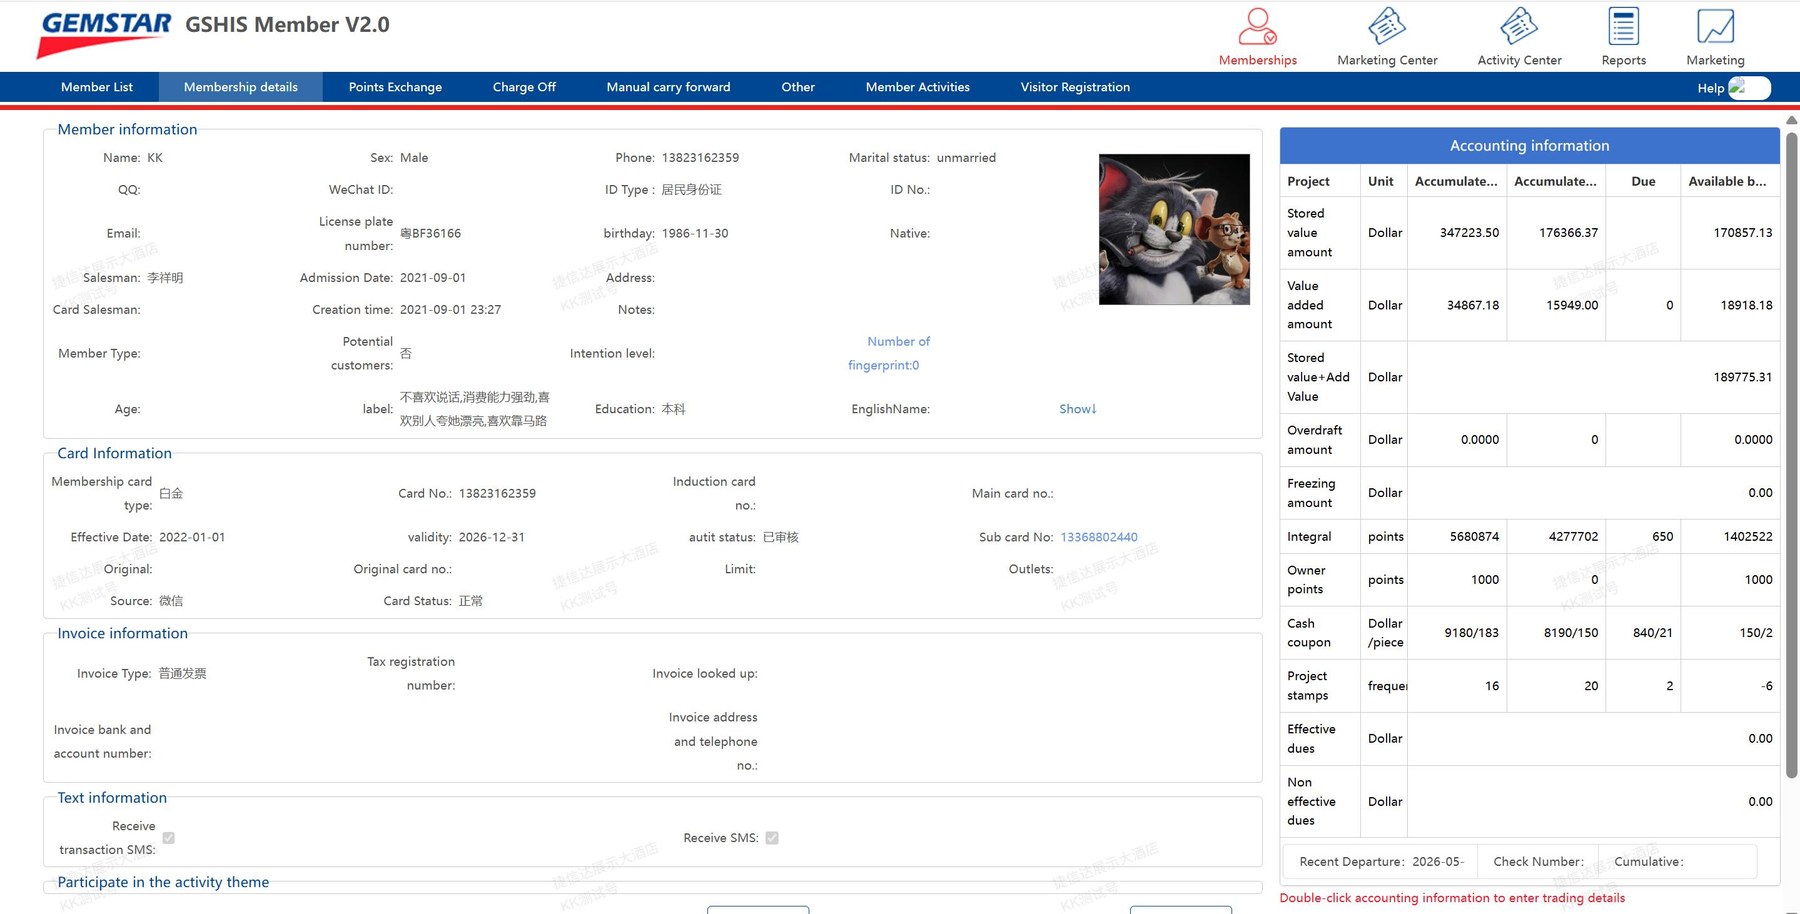The width and height of the screenshot is (1800, 914).
Task: Open the Activity Center ticket icon
Action: coord(1519,27)
